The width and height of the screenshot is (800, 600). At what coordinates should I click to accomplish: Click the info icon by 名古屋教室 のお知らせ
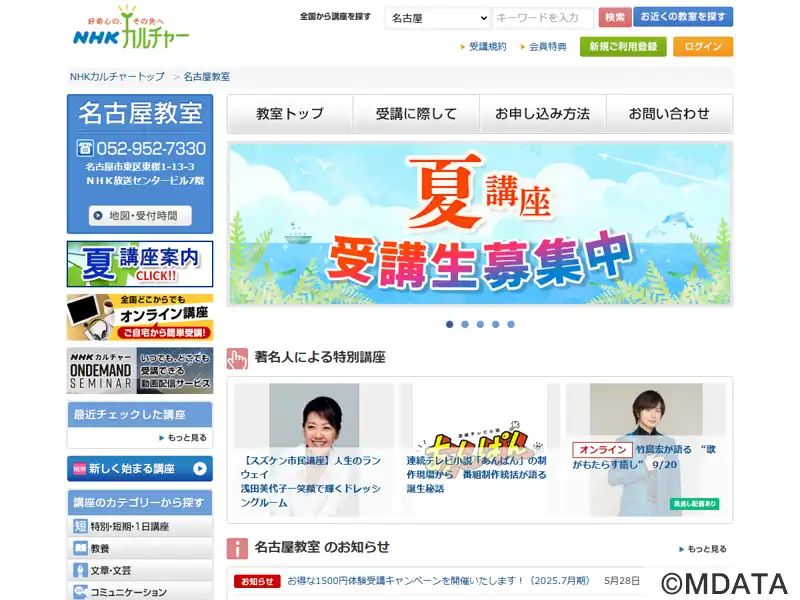(x=237, y=548)
